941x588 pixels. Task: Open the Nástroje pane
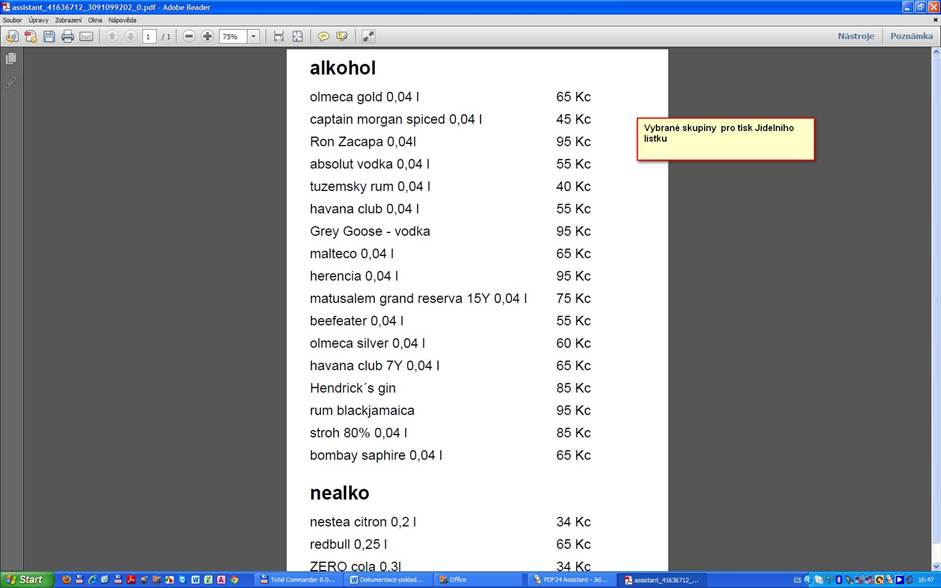click(x=856, y=36)
